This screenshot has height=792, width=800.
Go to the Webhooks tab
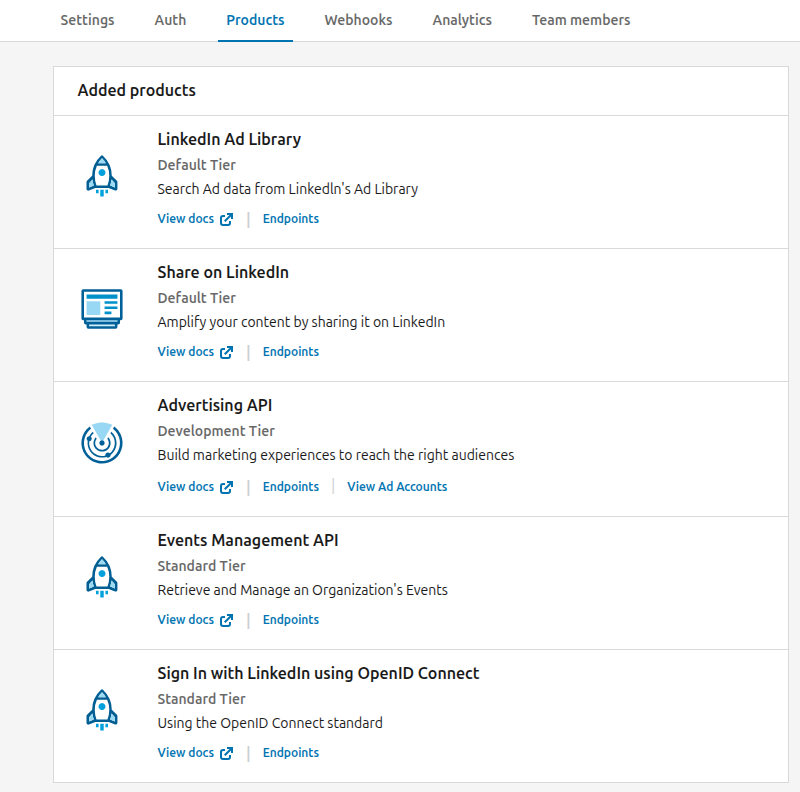click(x=358, y=20)
